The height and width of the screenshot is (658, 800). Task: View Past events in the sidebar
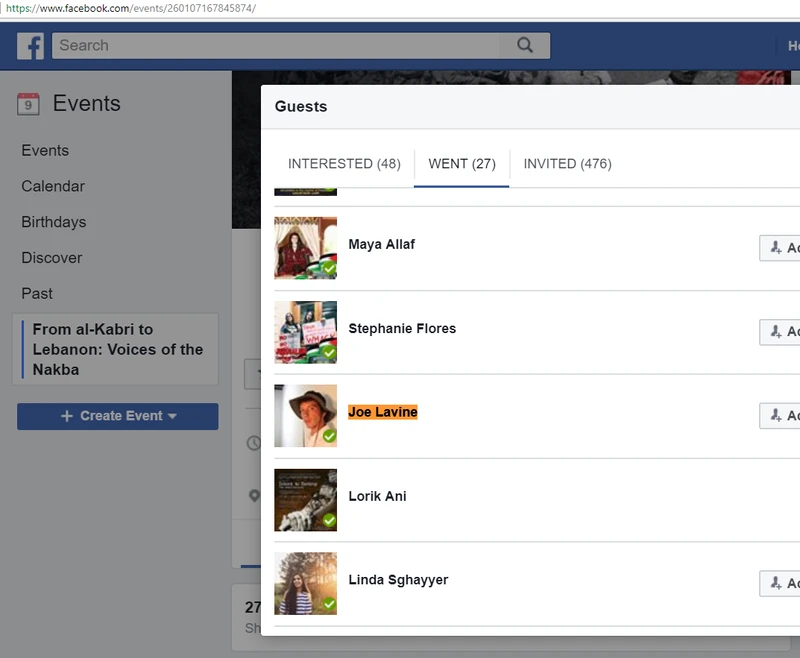click(37, 294)
